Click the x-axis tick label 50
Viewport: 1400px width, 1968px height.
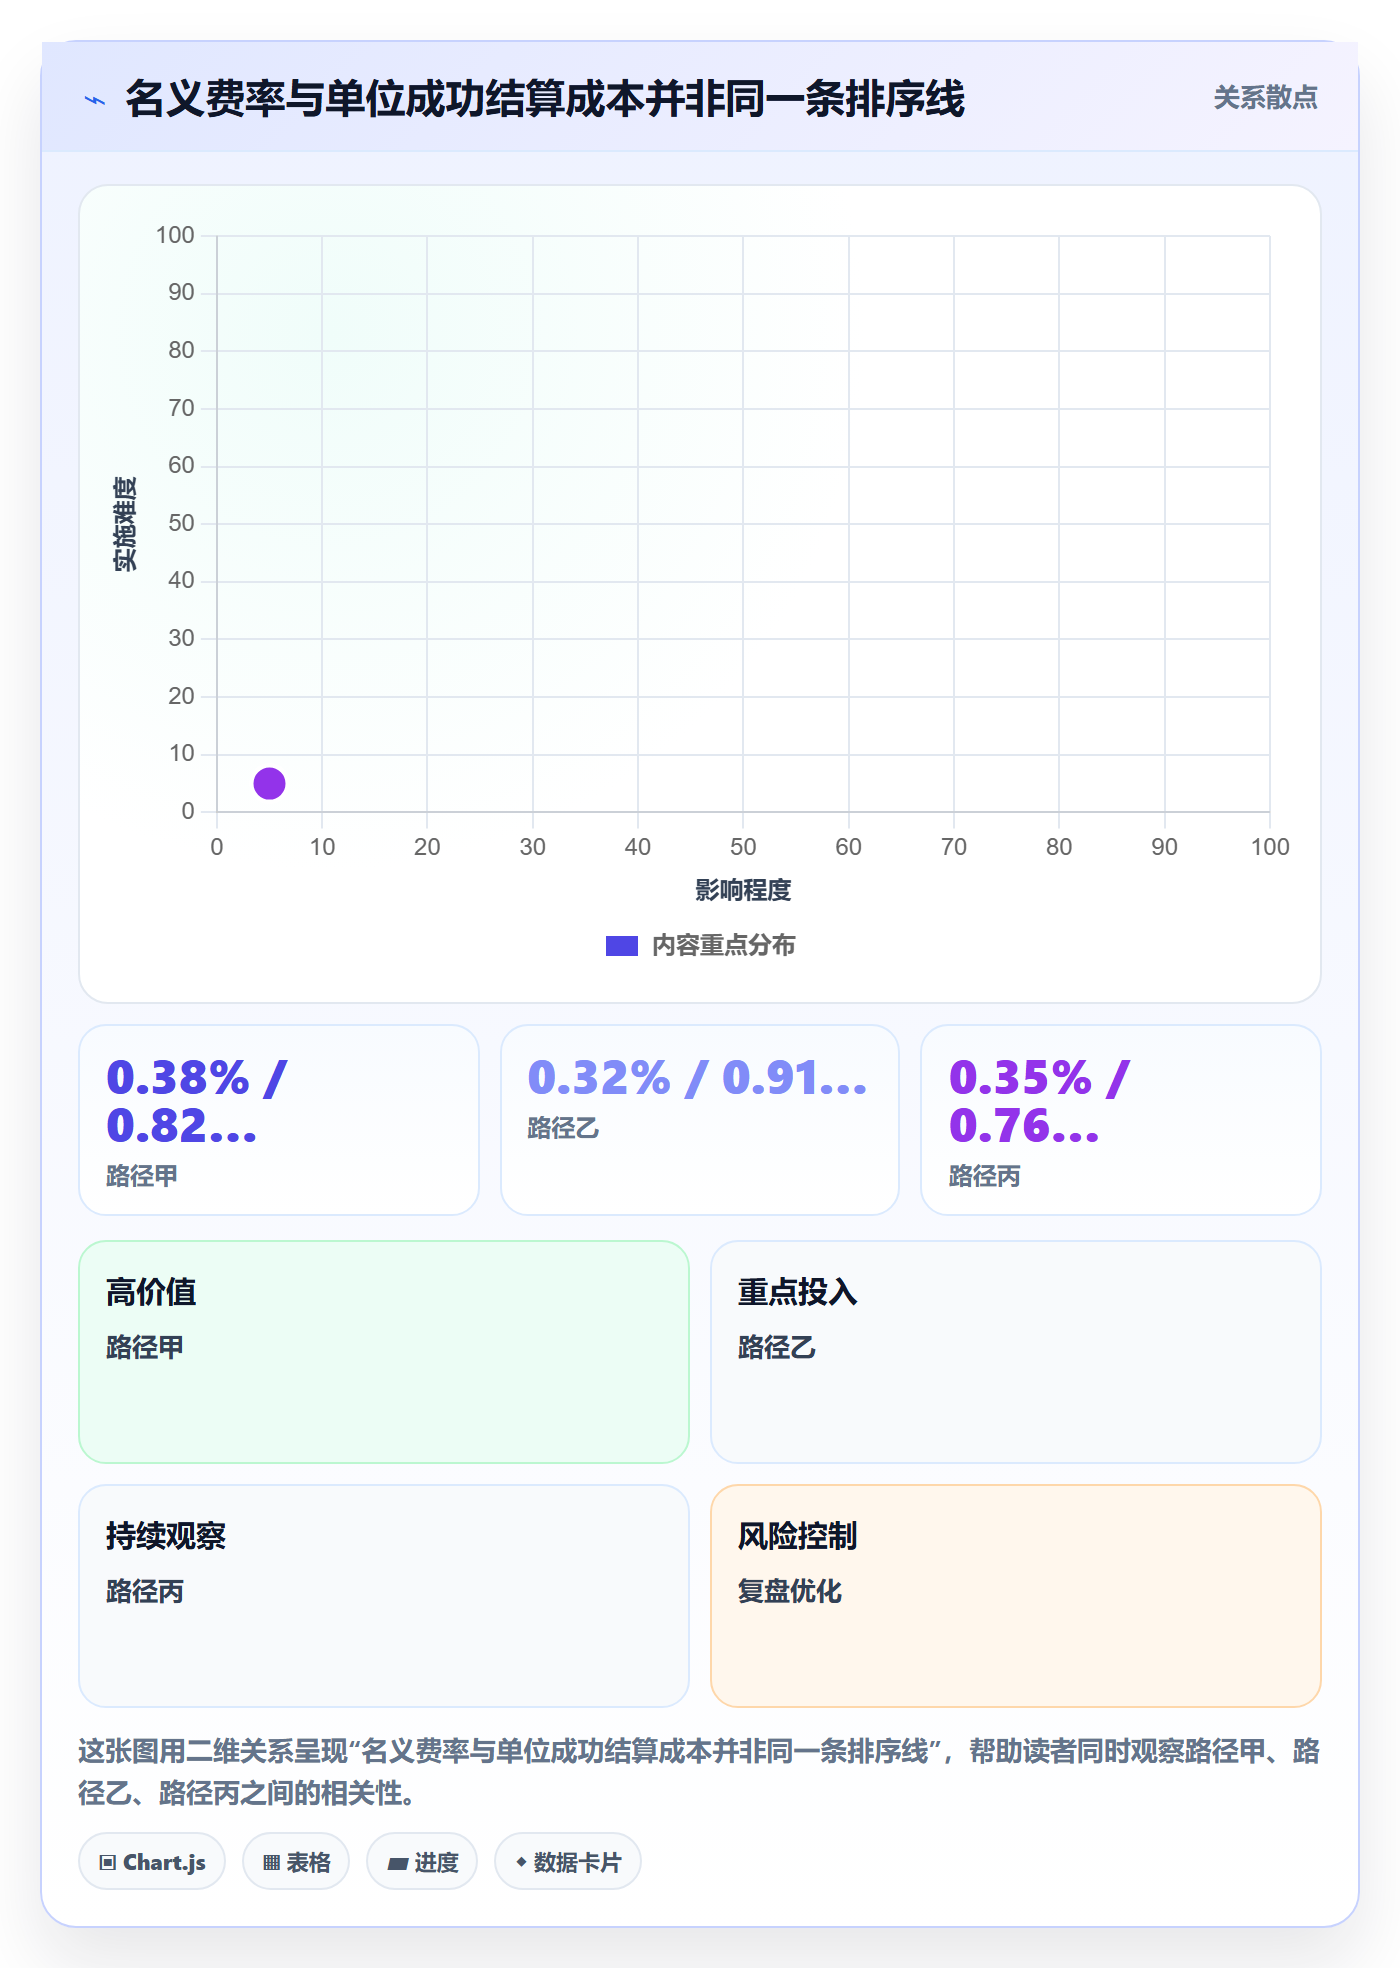tap(743, 847)
